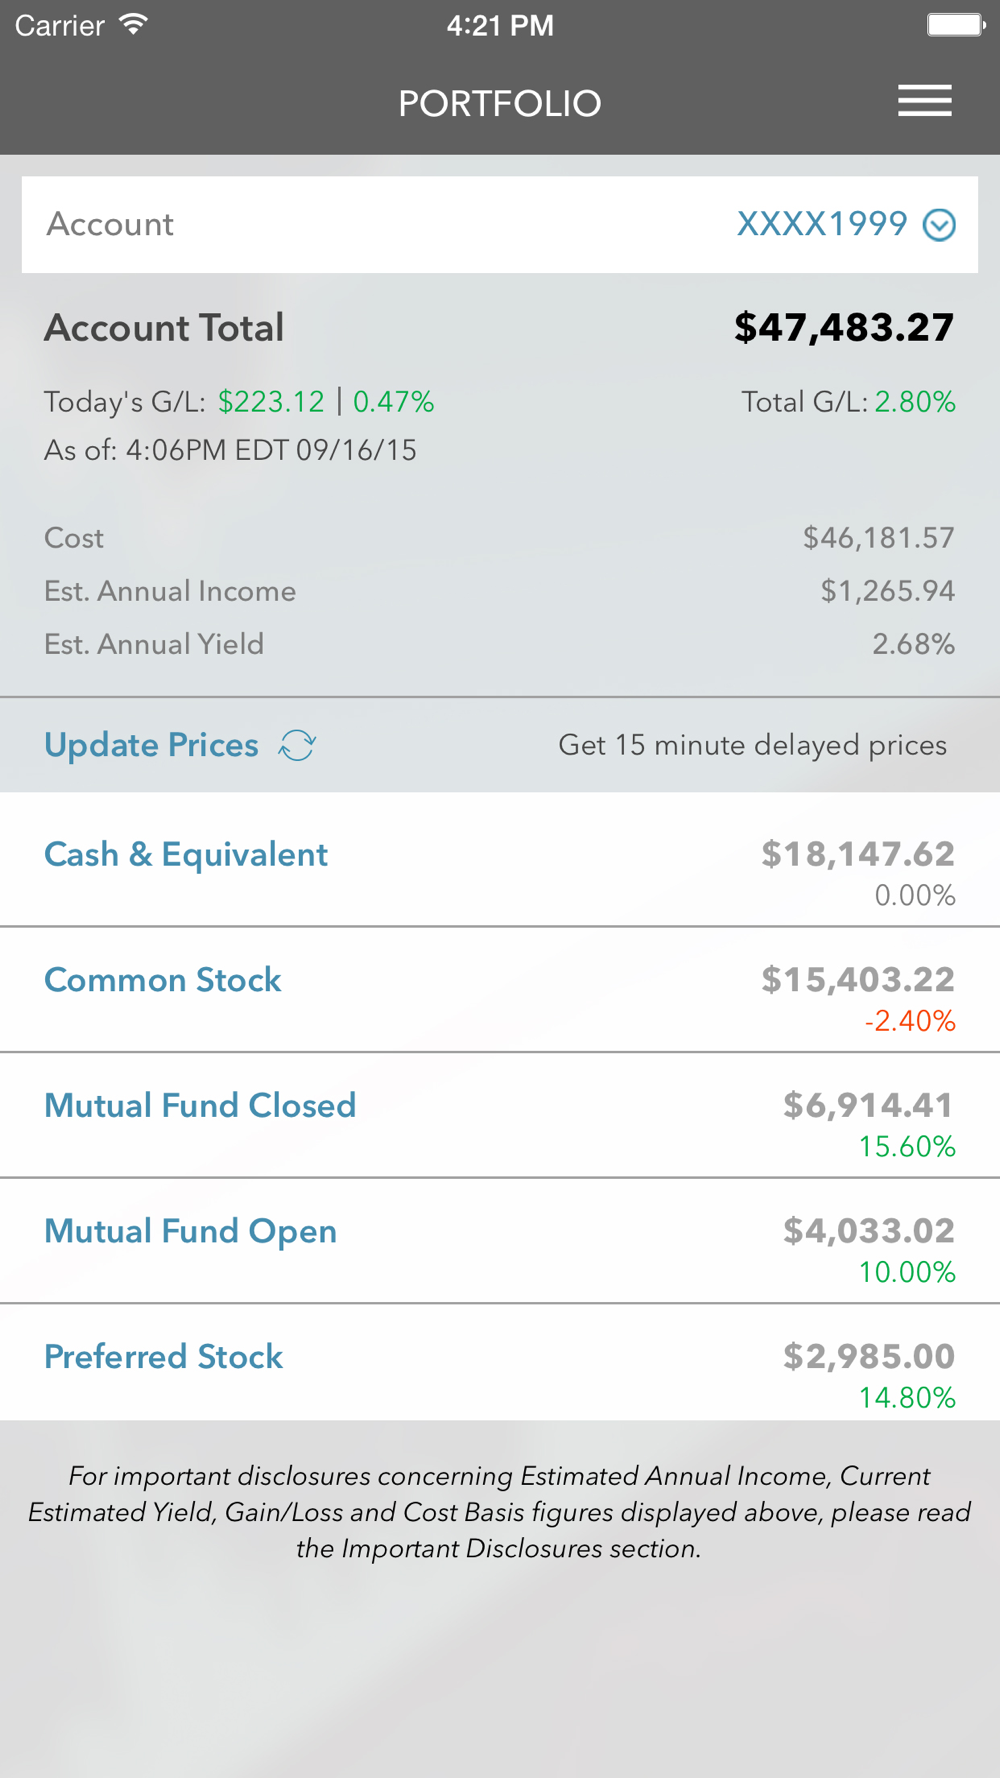Tap the Total G/L 2.80% value
This screenshot has width=1000, height=1778.
(914, 402)
